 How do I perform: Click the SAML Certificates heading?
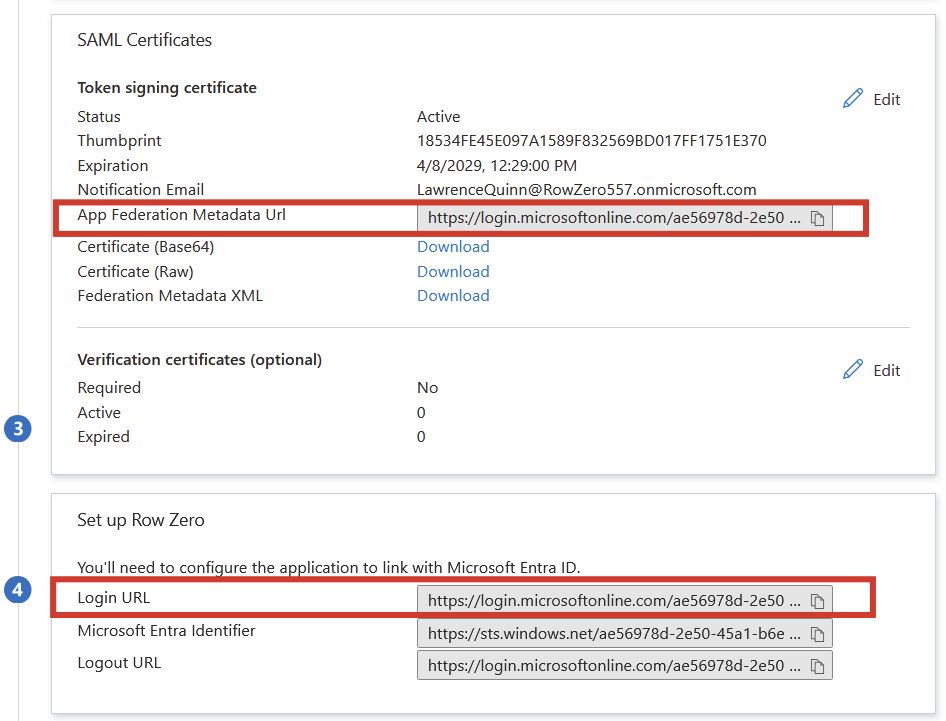144,40
